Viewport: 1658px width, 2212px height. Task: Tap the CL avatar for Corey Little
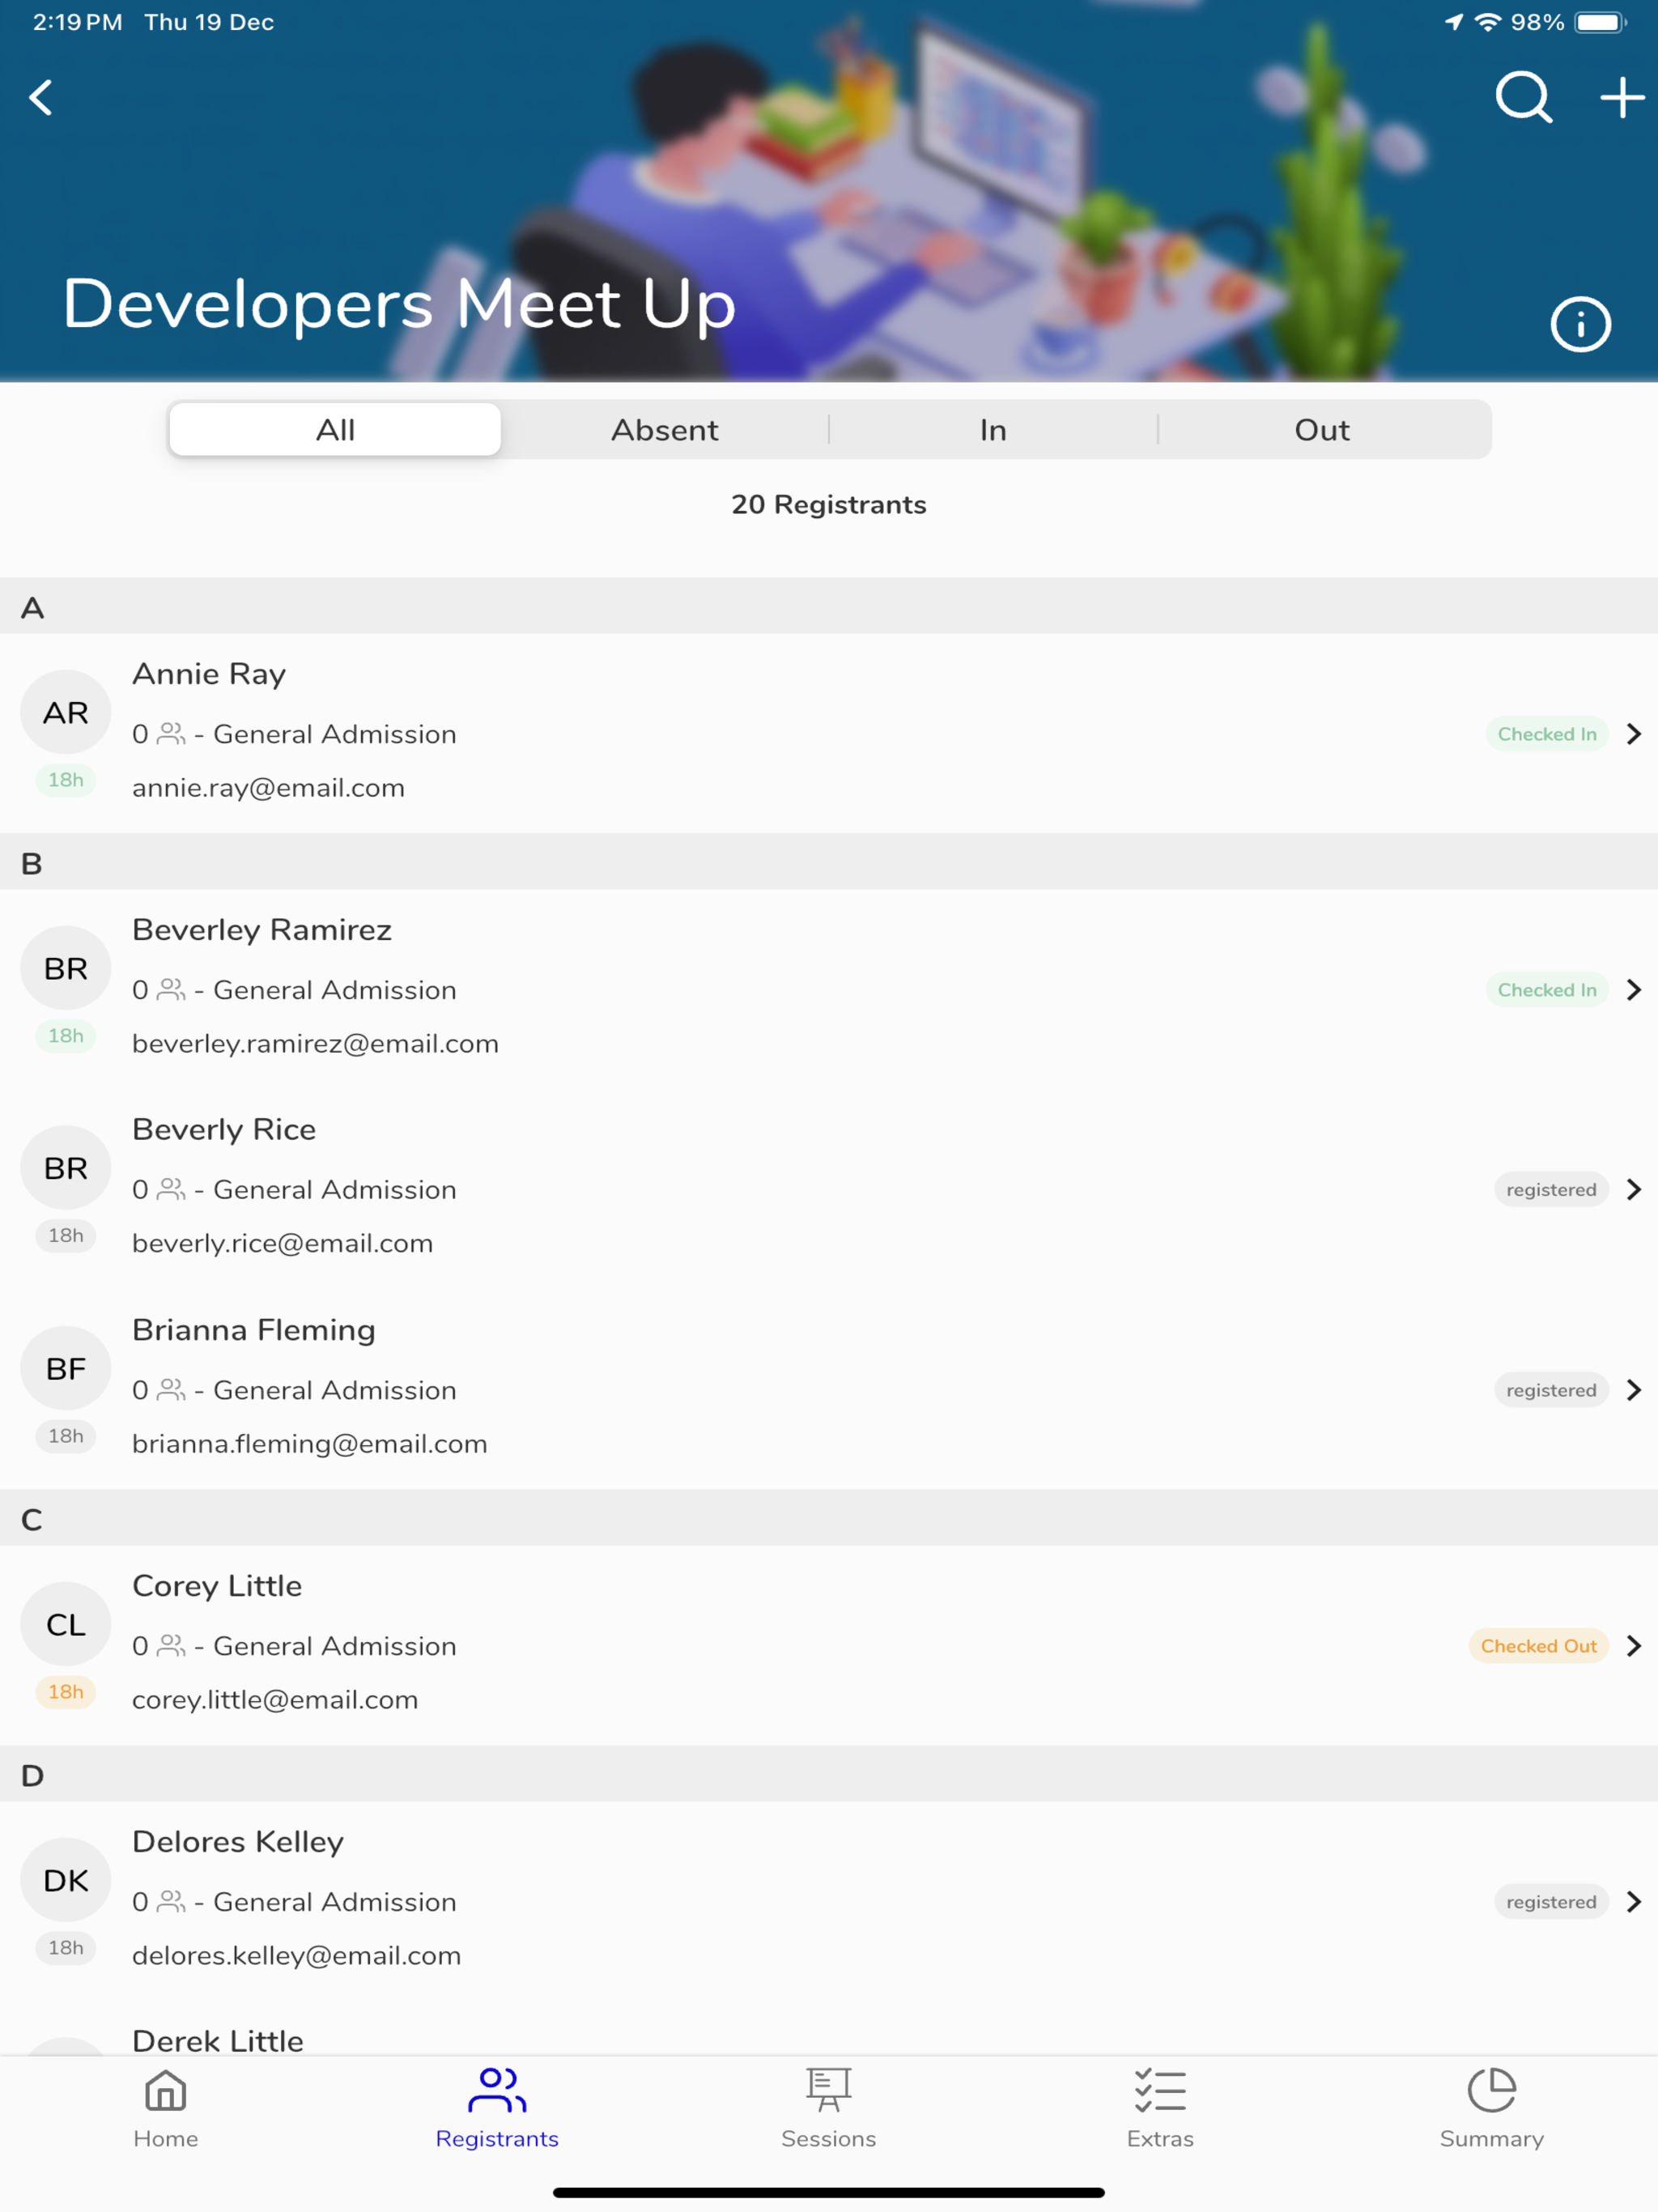[x=66, y=1624]
